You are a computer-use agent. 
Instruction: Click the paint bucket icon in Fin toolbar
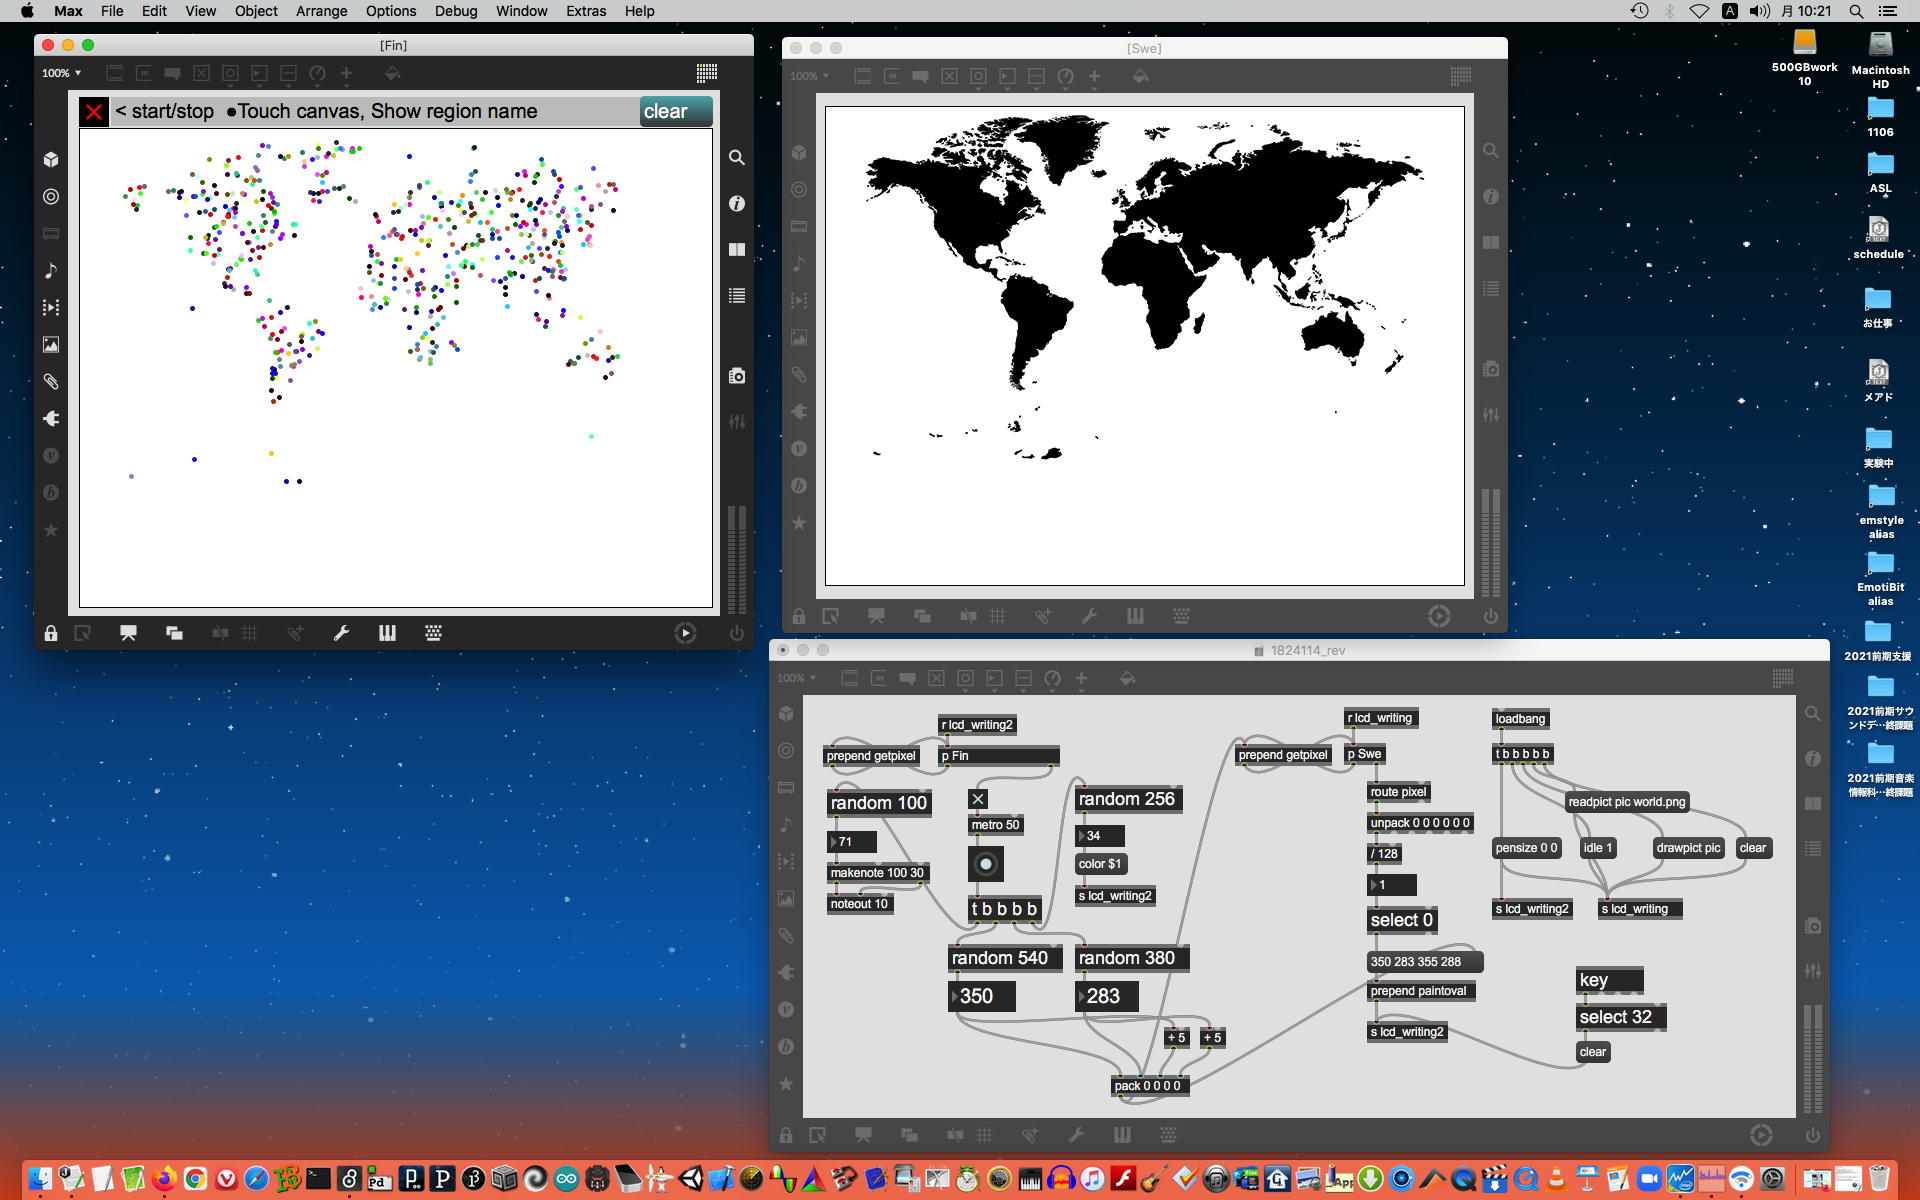point(392,73)
